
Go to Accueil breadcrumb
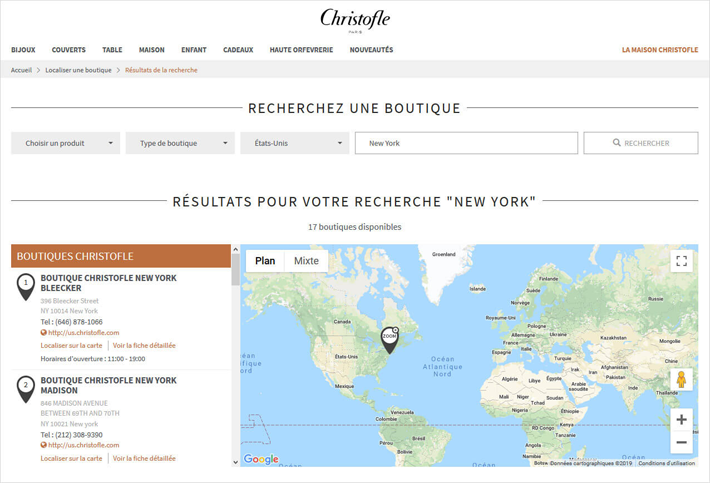click(x=21, y=70)
